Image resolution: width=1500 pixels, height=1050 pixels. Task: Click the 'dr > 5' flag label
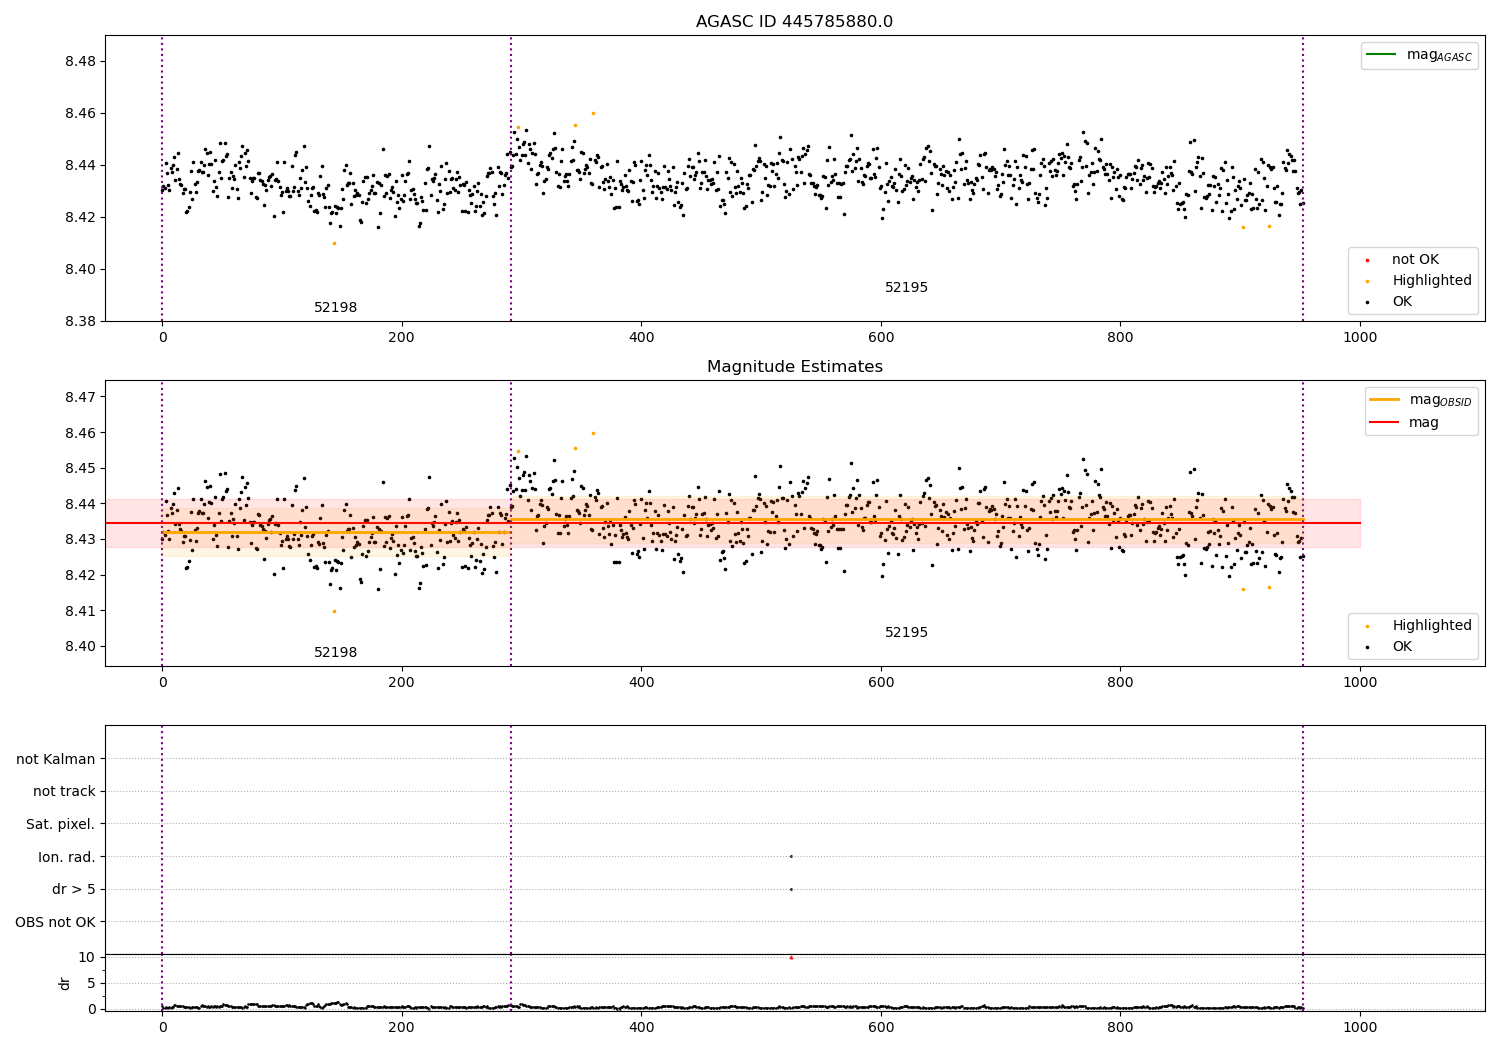(74, 890)
